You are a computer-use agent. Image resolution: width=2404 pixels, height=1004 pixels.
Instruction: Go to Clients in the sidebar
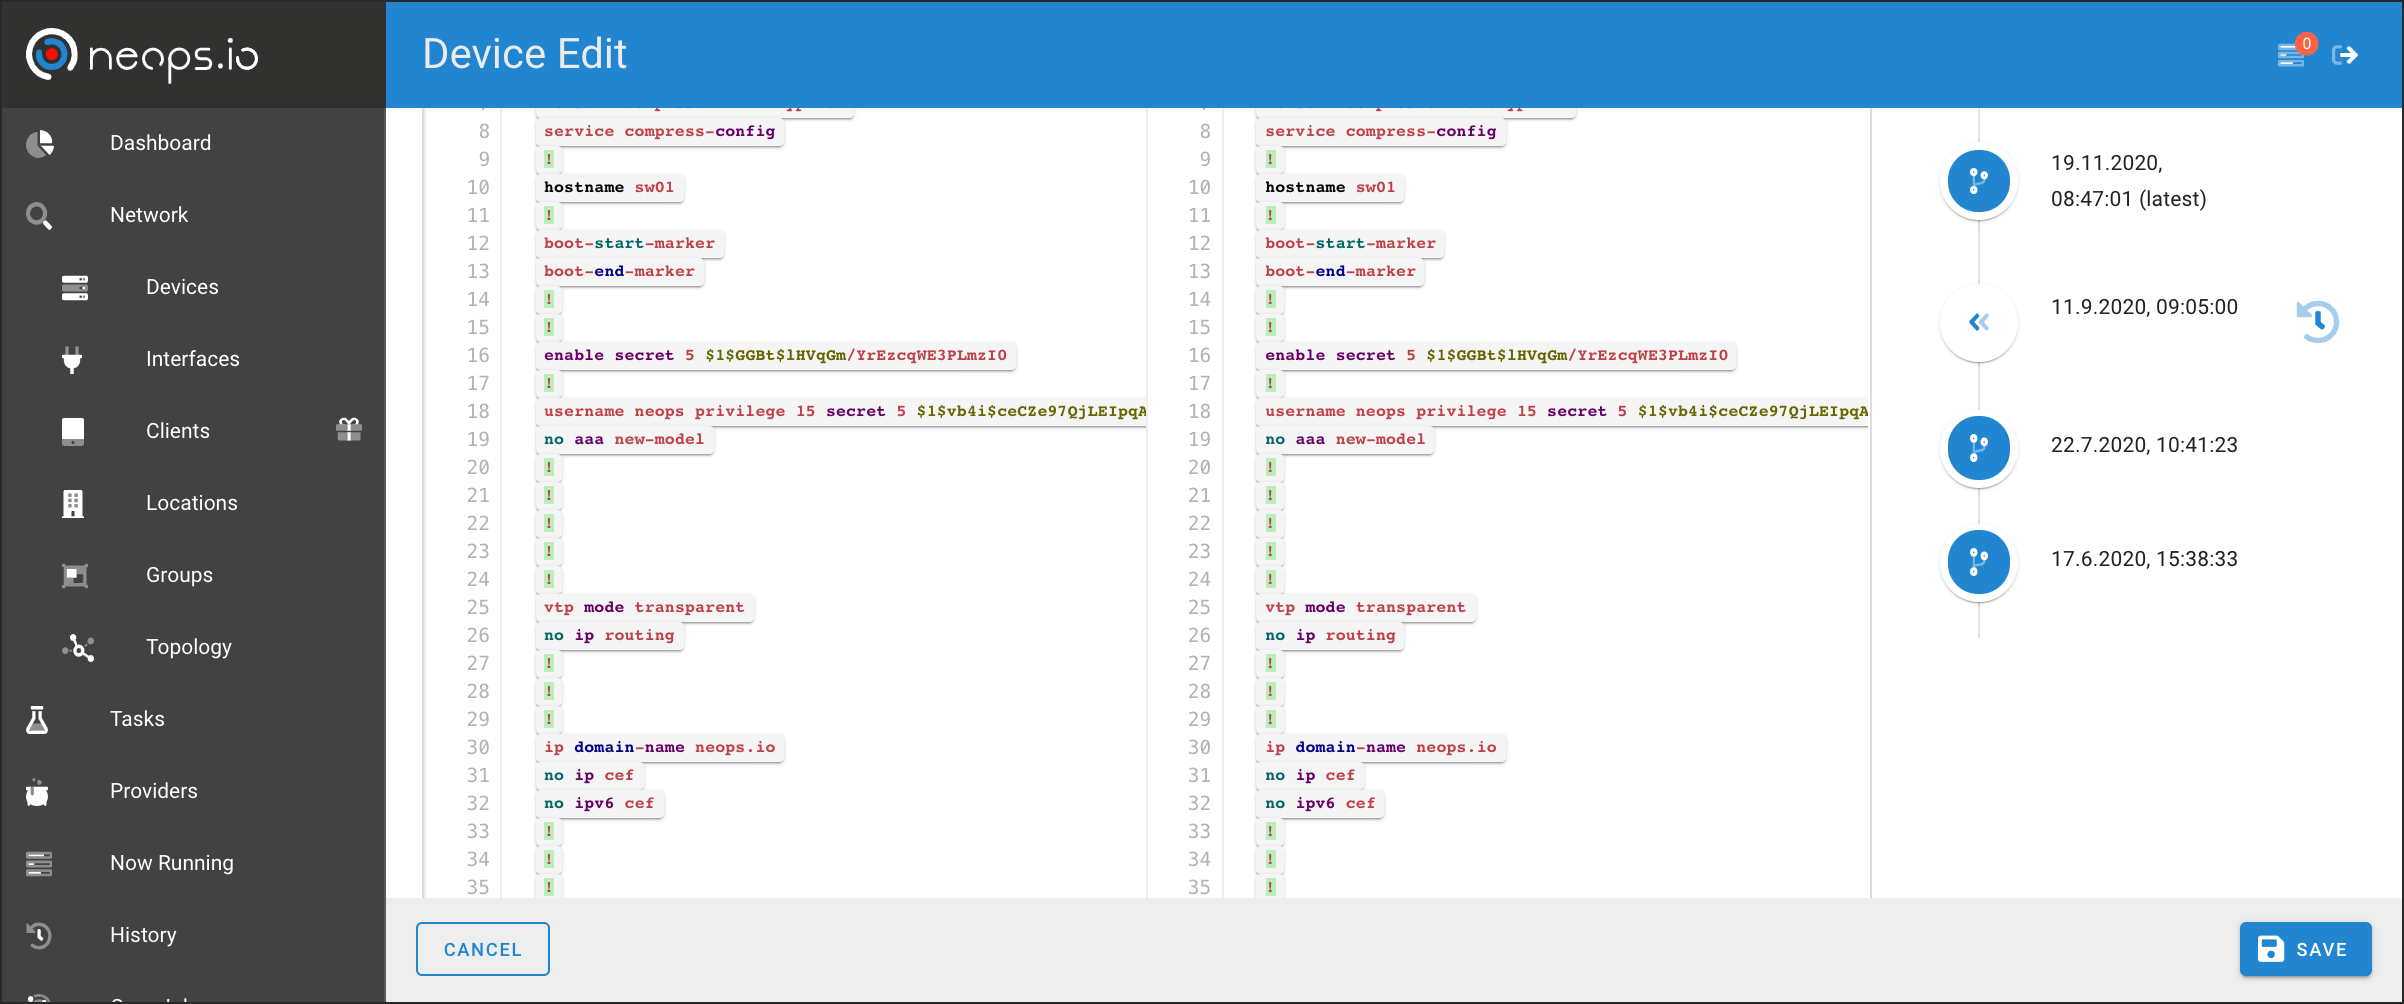click(x=178, y=431)
